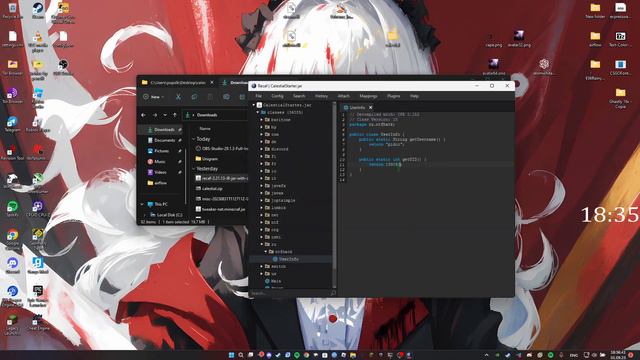Click the Paste icon in Explorer toolbar
This screenshot has width=640, height=360.
pos(210,97)
